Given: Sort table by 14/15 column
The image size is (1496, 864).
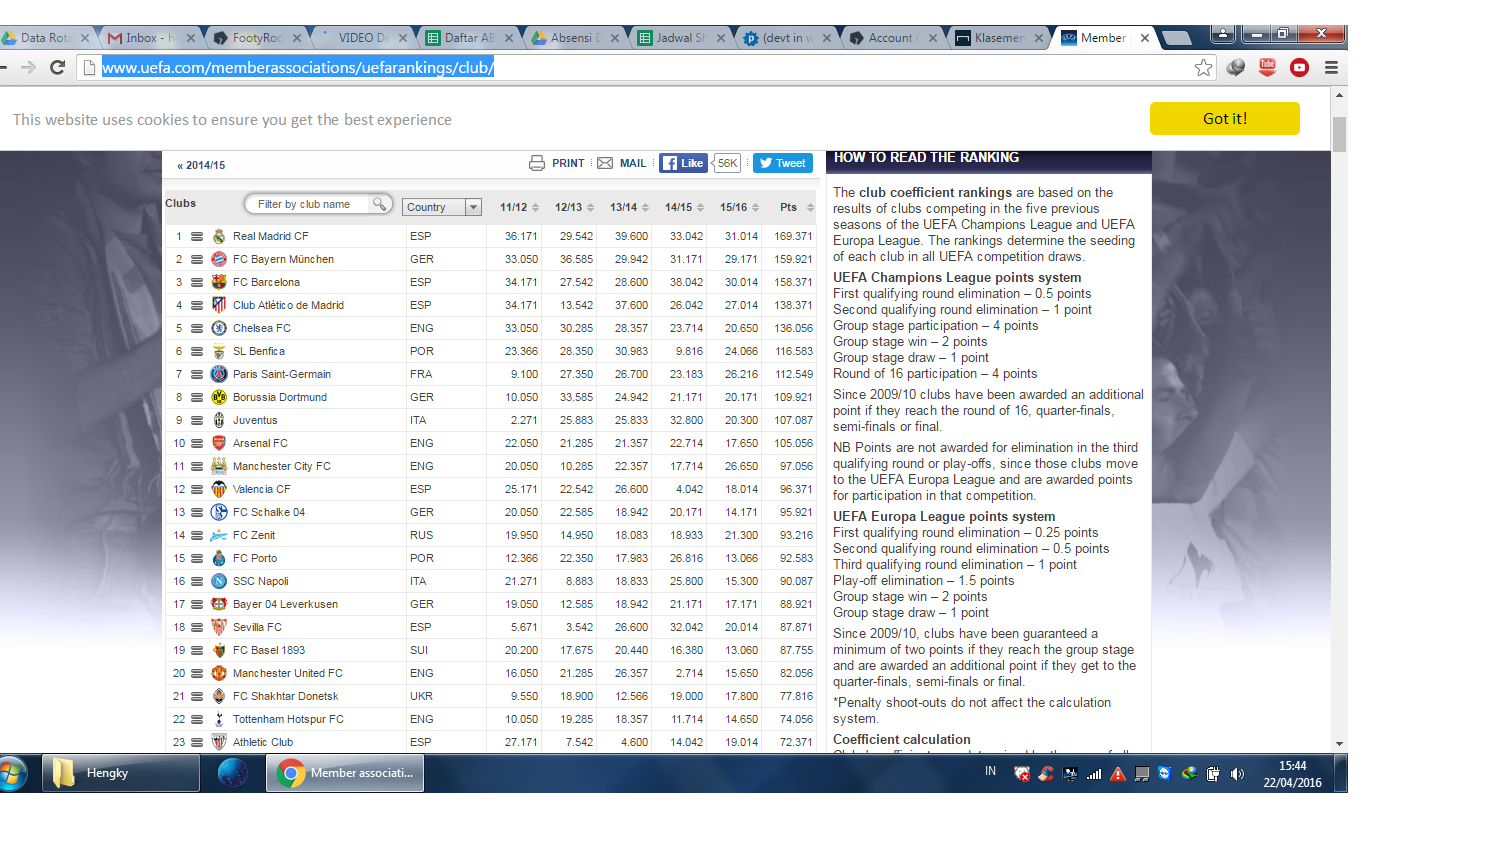Looking at the screenshot, I should 684,207.
